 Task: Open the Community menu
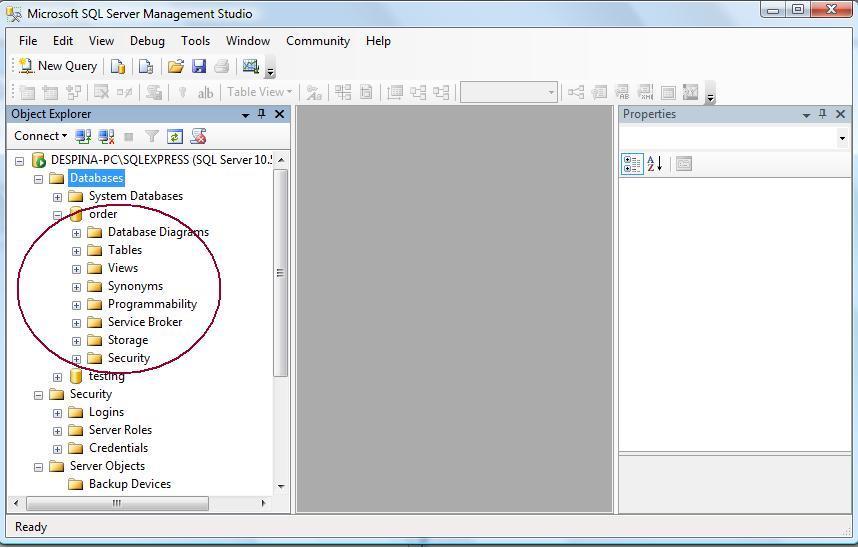tap(318, 41)
